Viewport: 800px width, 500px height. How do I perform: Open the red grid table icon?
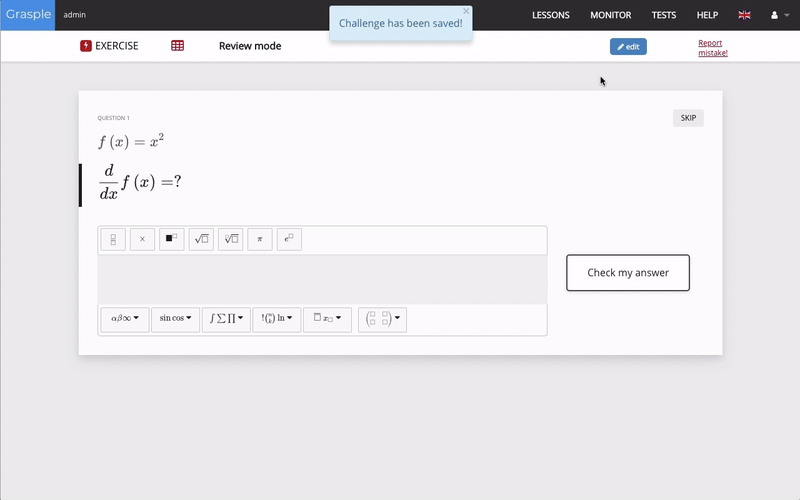[x=178, y=46]
